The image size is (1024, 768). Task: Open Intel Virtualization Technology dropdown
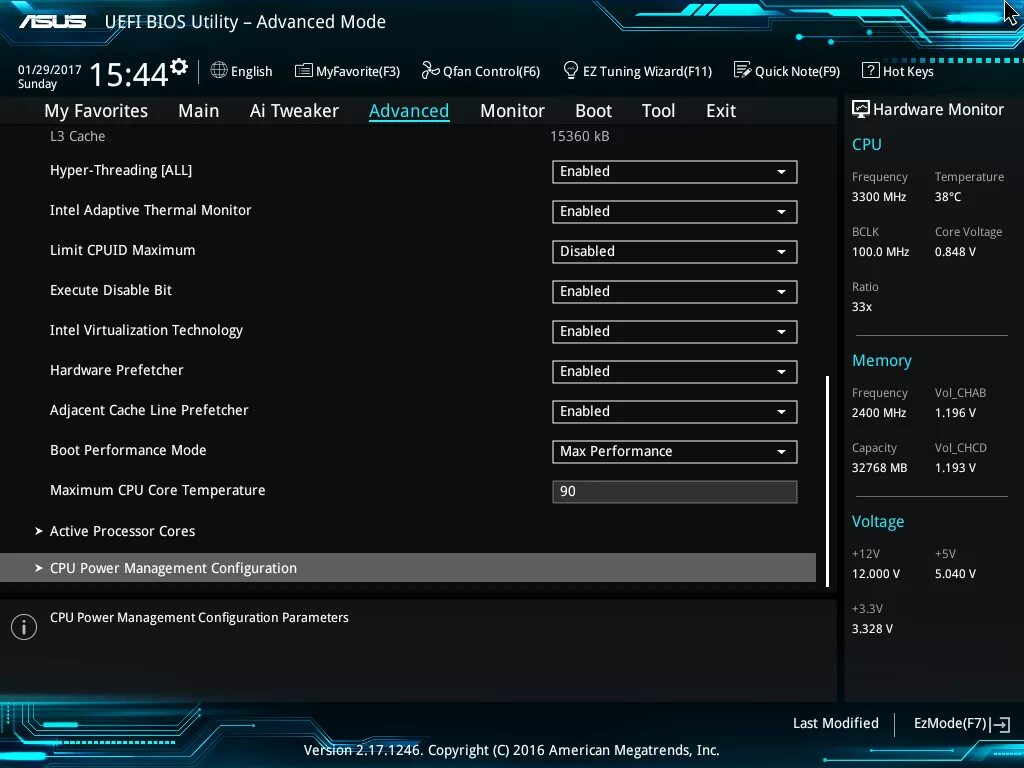point(675,332)
